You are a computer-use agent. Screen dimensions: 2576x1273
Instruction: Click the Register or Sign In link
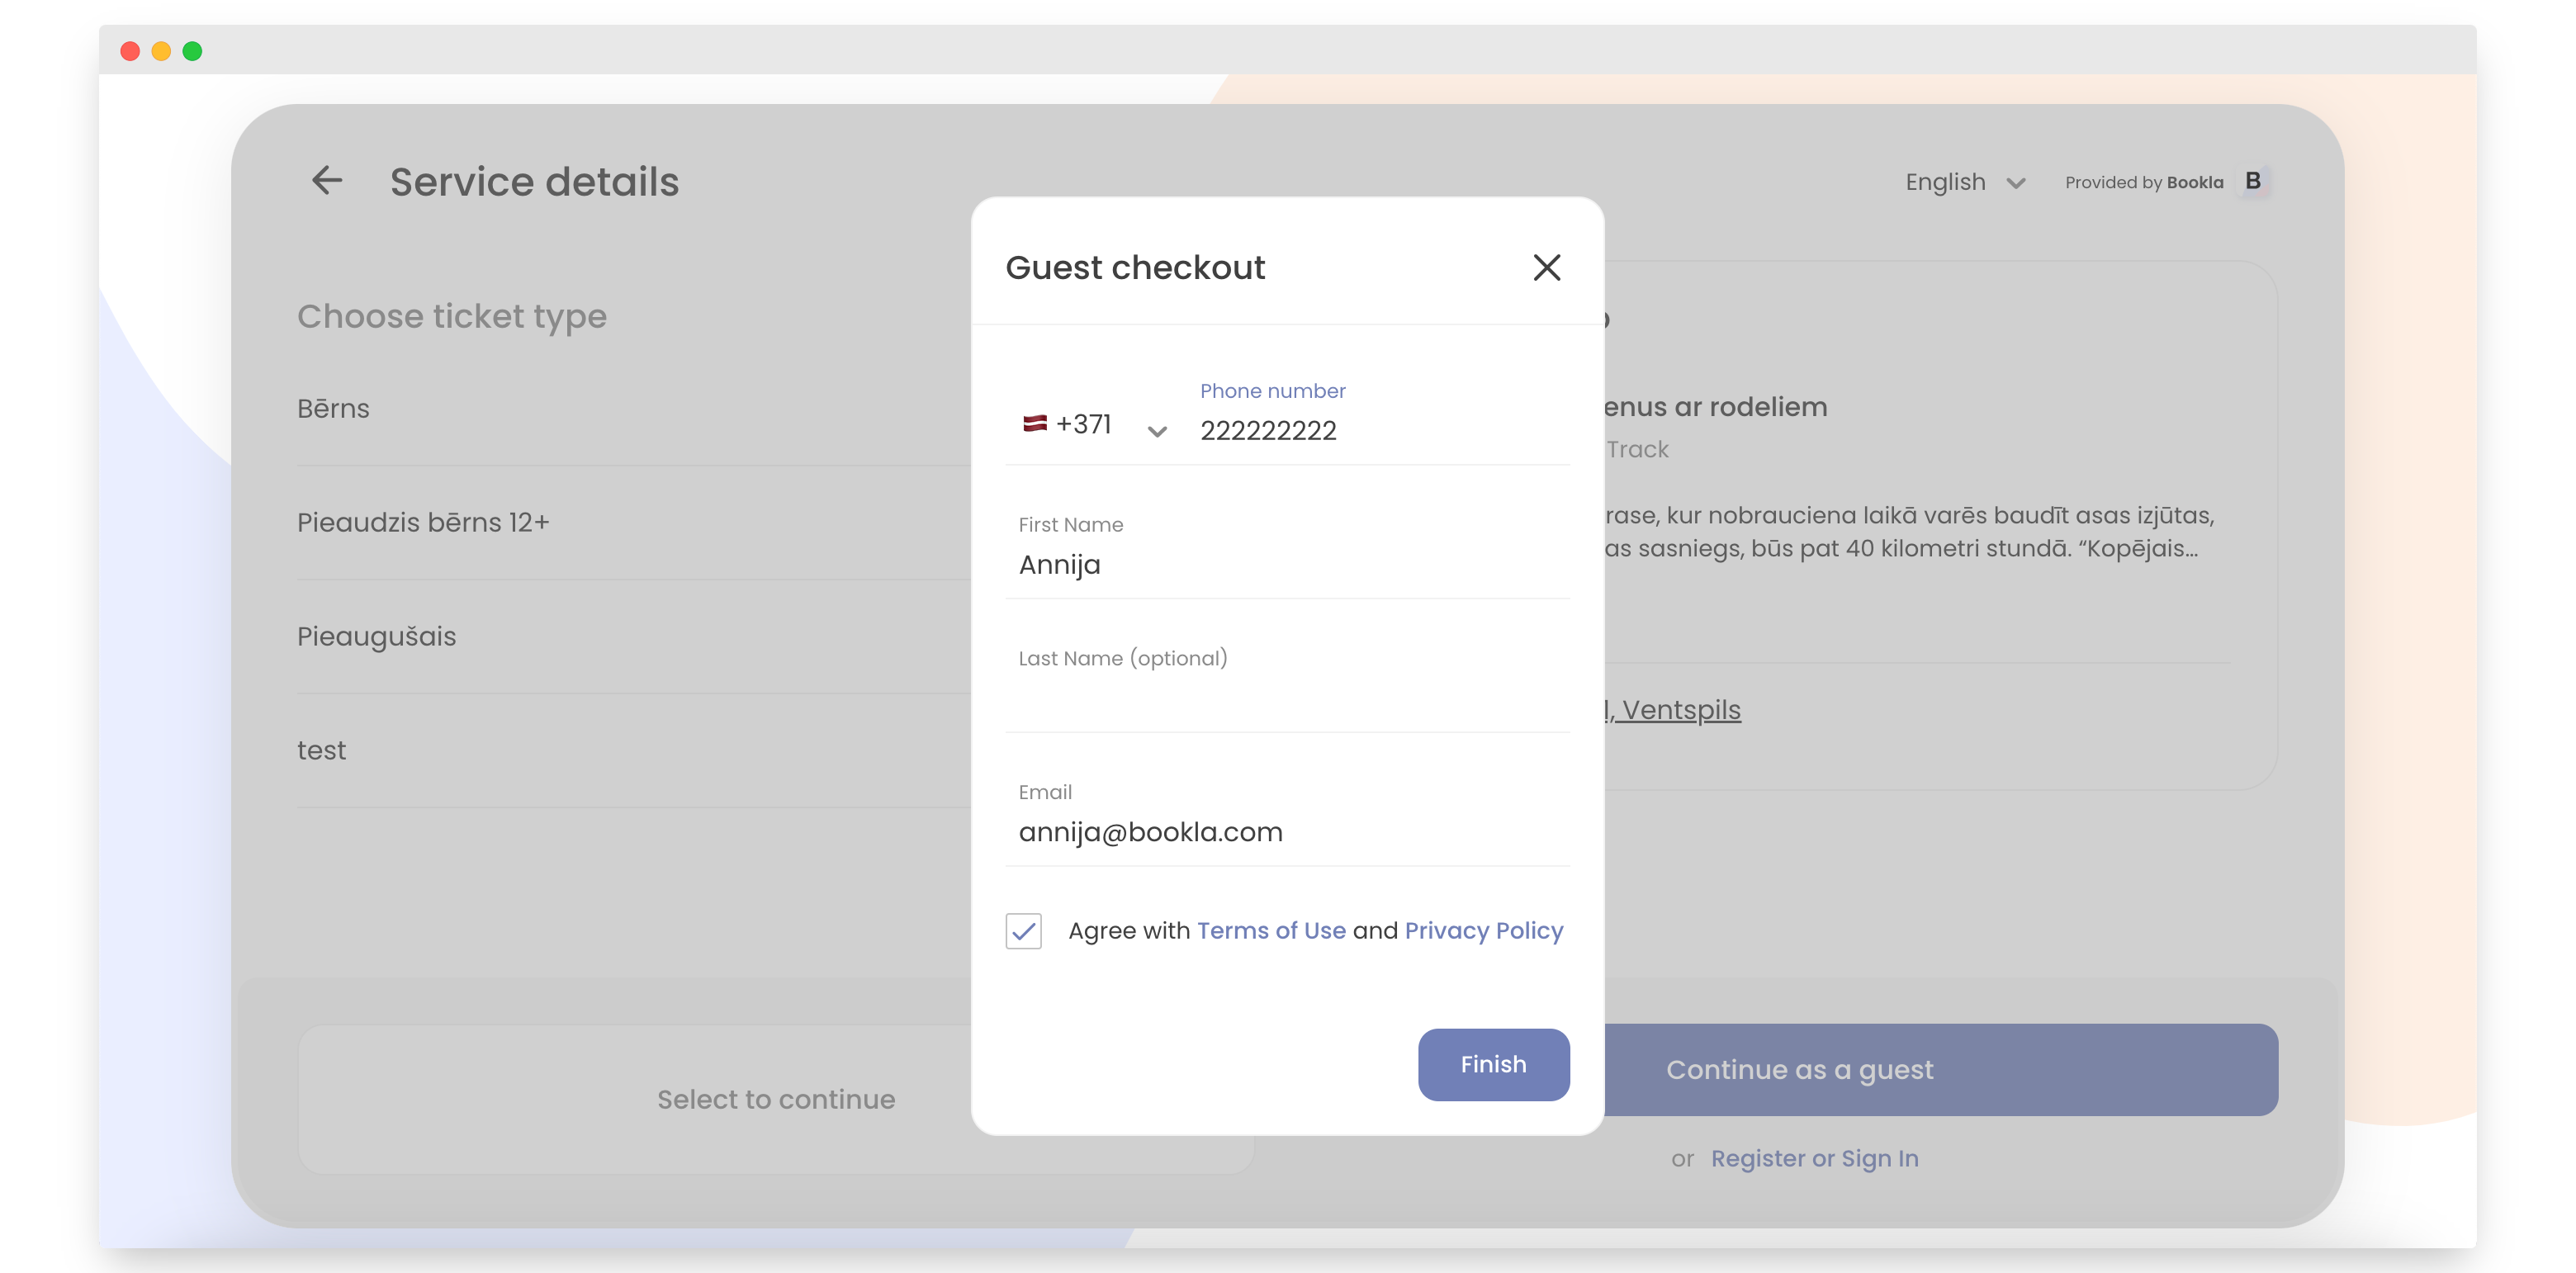[1814, 1158]
